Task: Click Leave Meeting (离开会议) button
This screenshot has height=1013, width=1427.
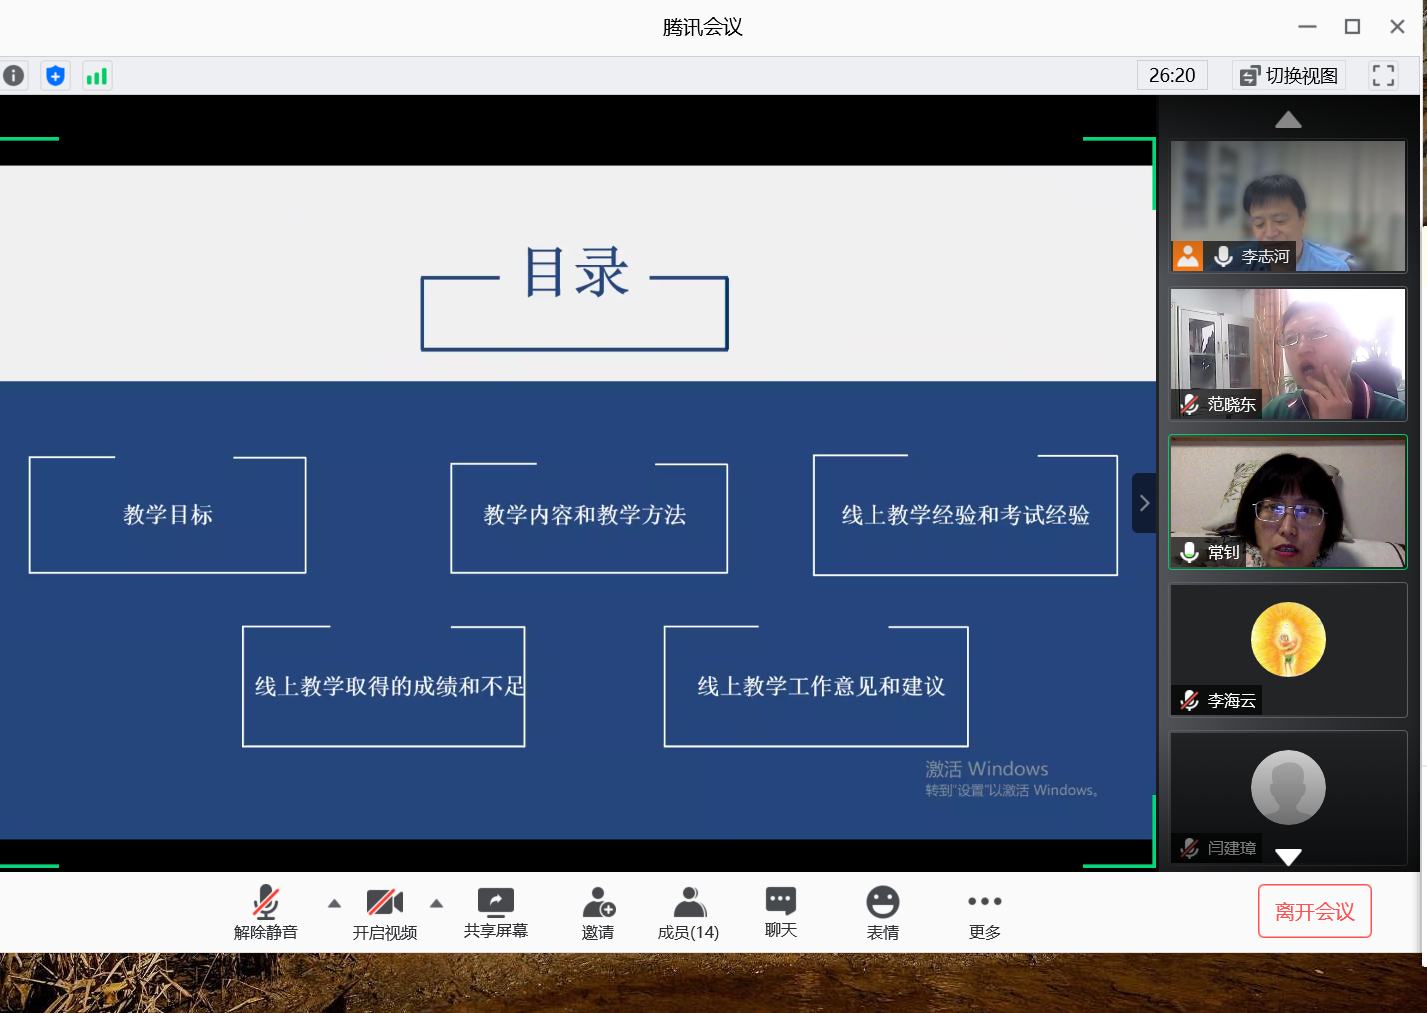Action: (1314, 911)
